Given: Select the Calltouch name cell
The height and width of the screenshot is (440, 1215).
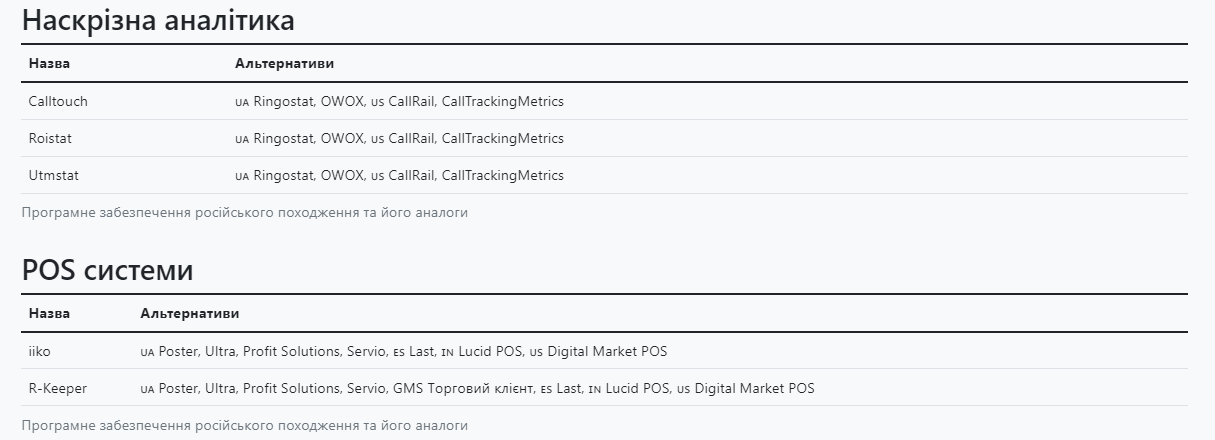Looking at the screenshot, I should (x=58, y=101).
